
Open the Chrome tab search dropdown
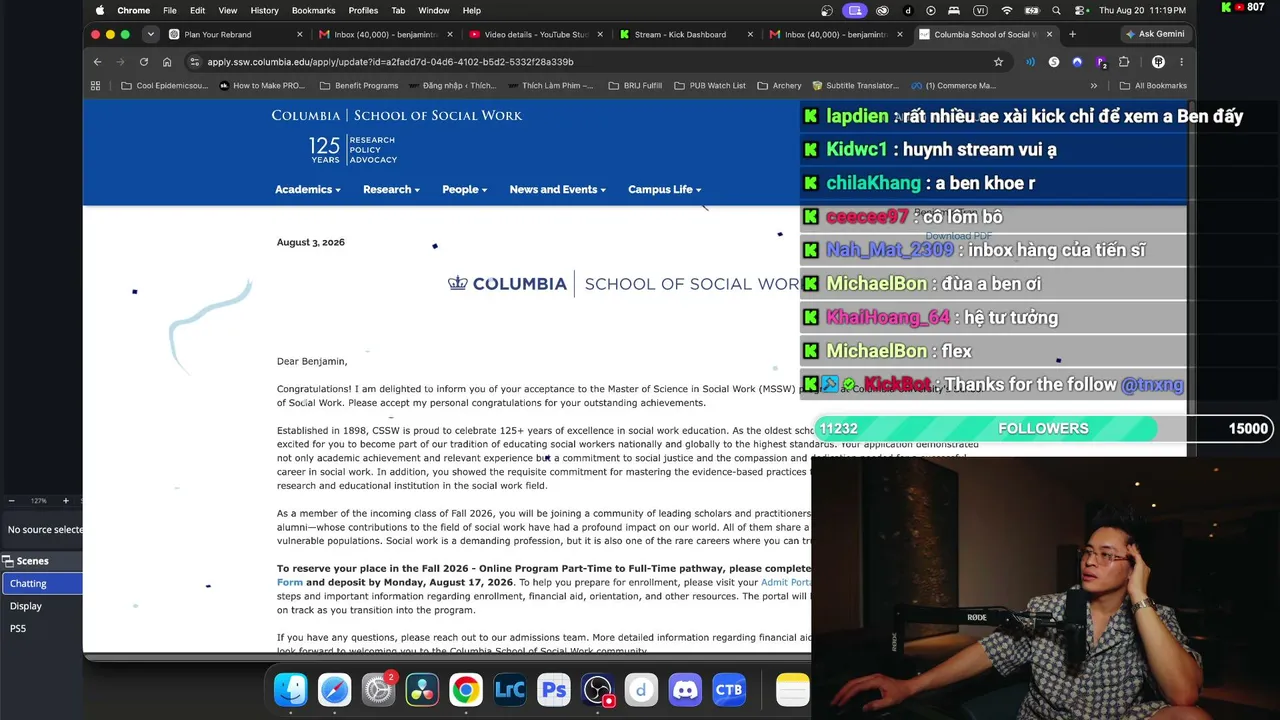150,34
